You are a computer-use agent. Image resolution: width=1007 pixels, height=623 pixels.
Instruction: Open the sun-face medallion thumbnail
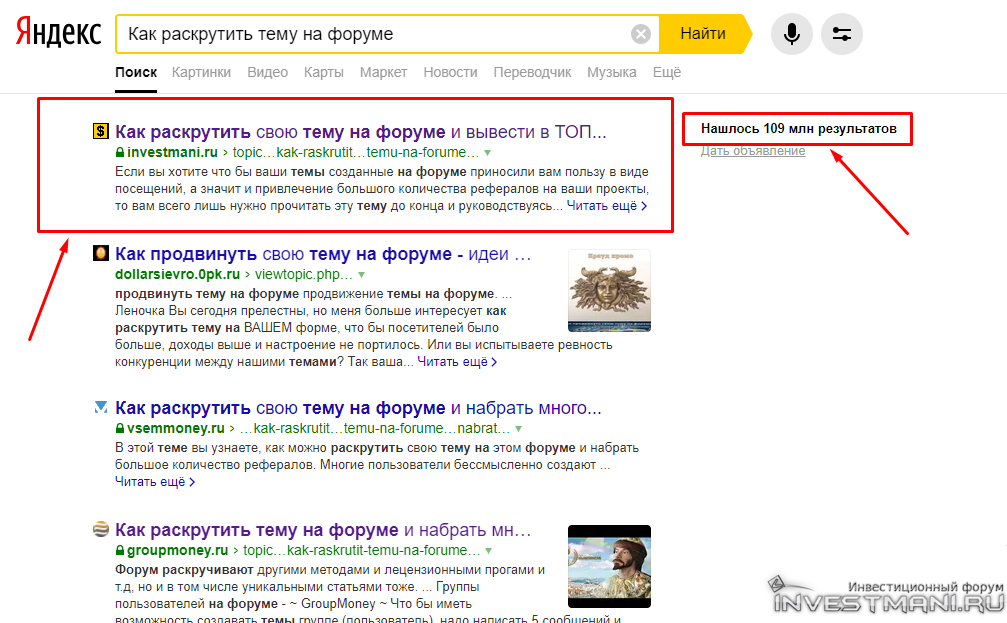click(x=609, y=290)
